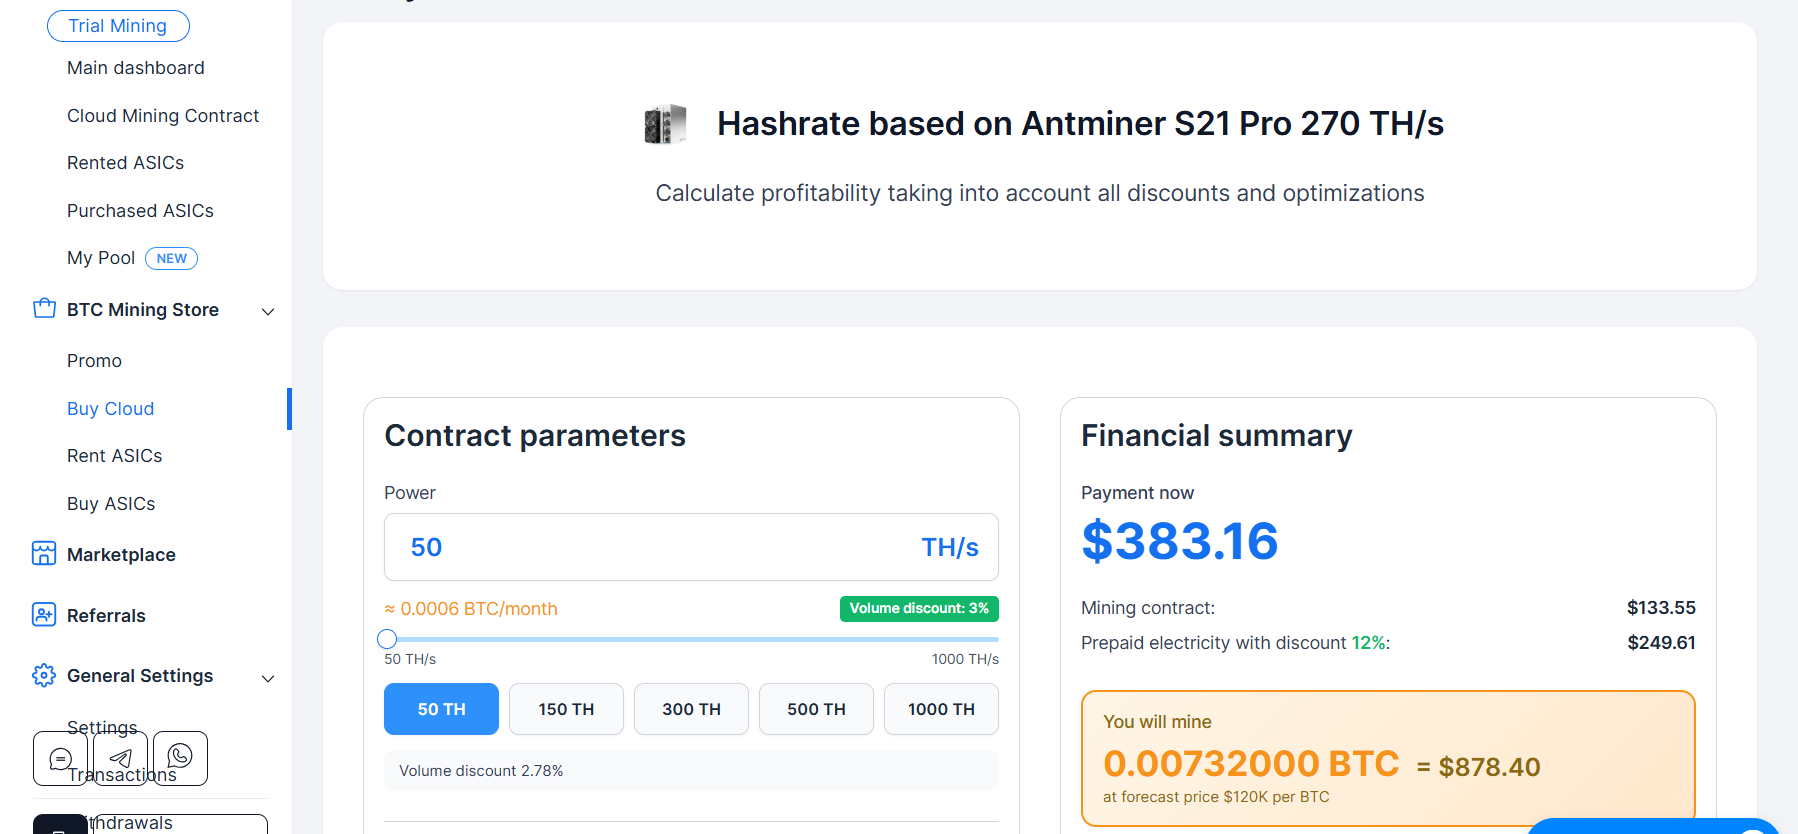This screenshot has height=834, width=1798.
Task: Open the WhatsApp contact icon
Action: point(180,759)
